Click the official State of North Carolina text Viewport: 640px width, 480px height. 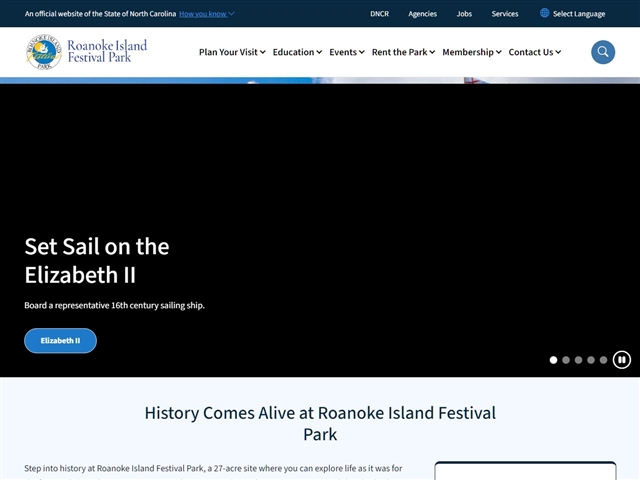pyautogui.click(x=100, y=14)
